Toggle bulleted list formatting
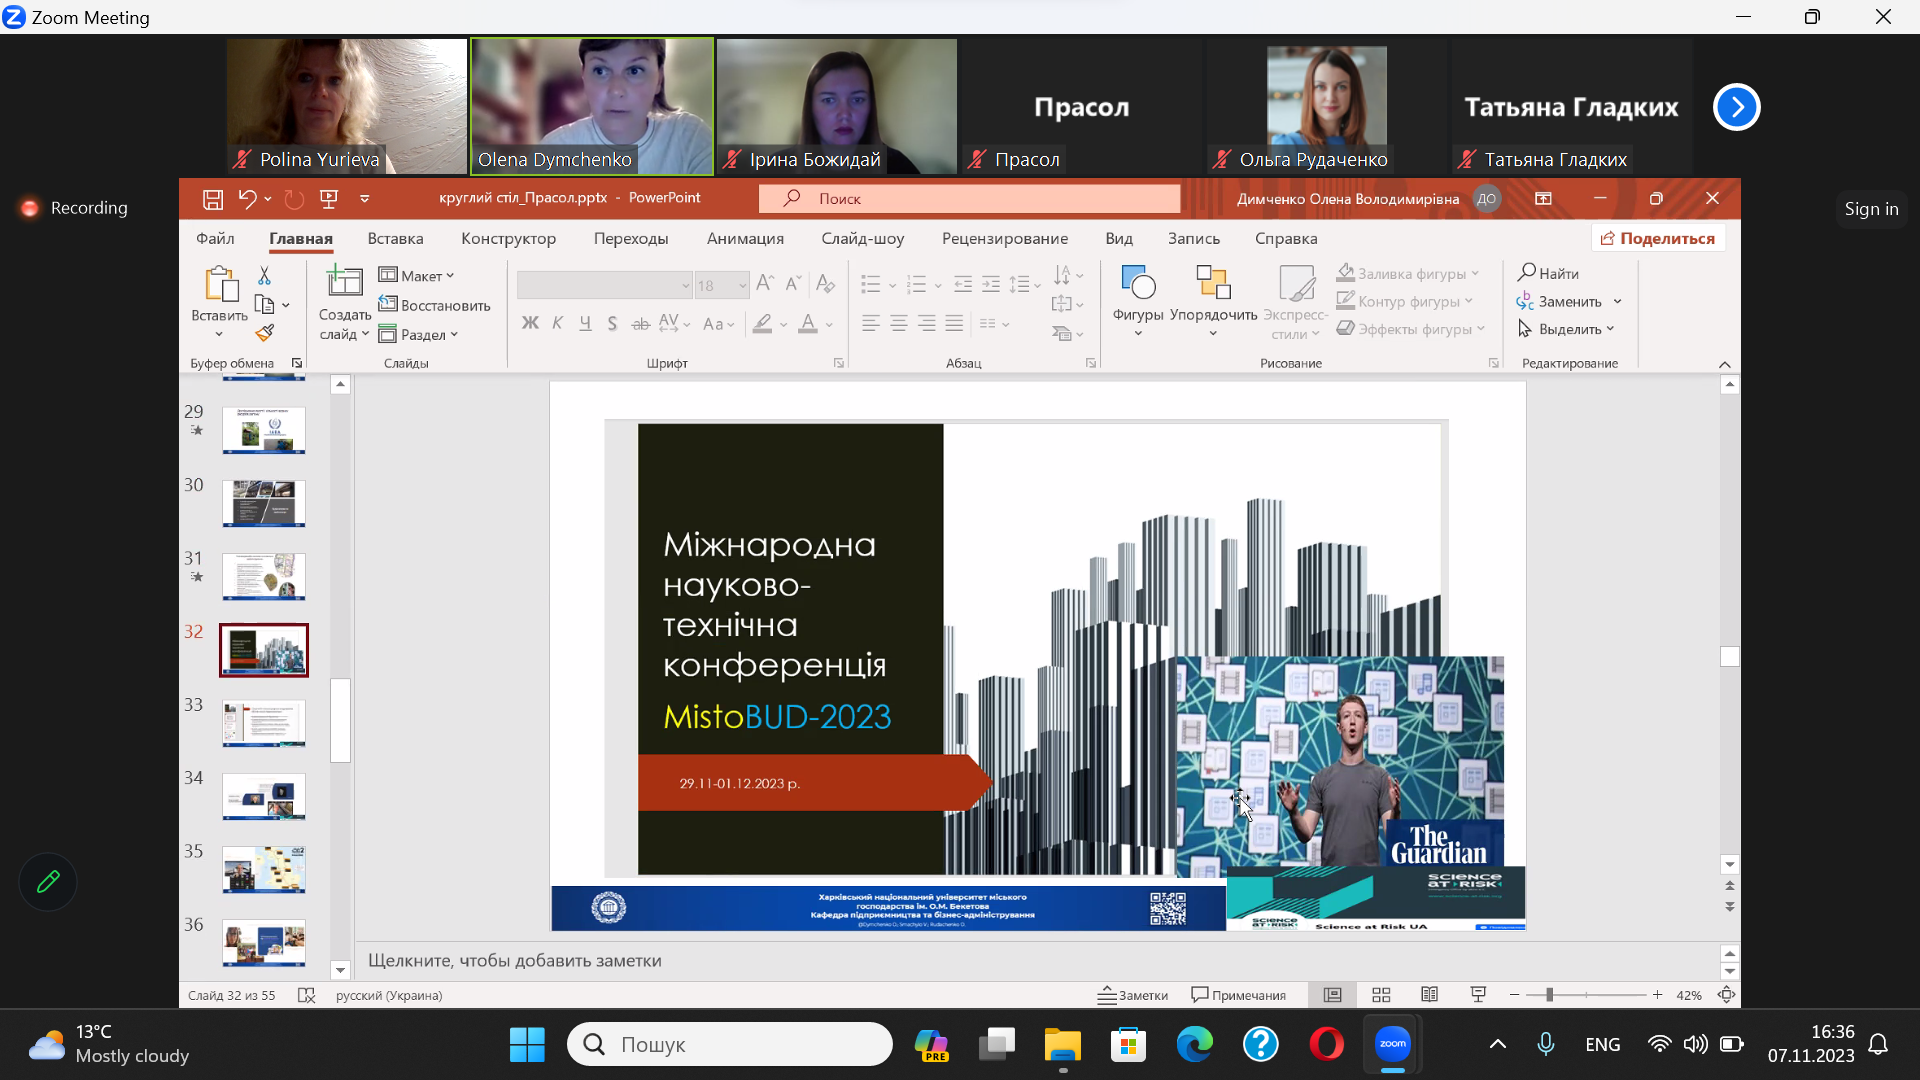 tap(871, 285)
